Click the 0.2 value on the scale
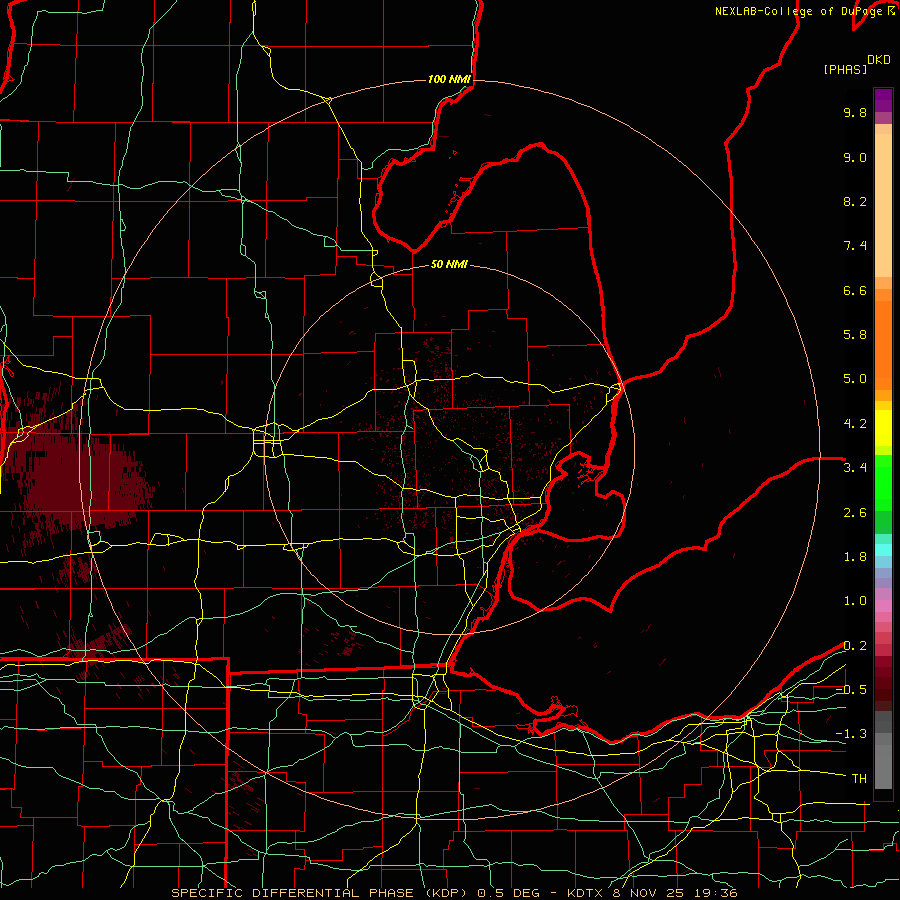Image resolution: width=900 pixels, height=900 pixels. (x=855, y=646)
